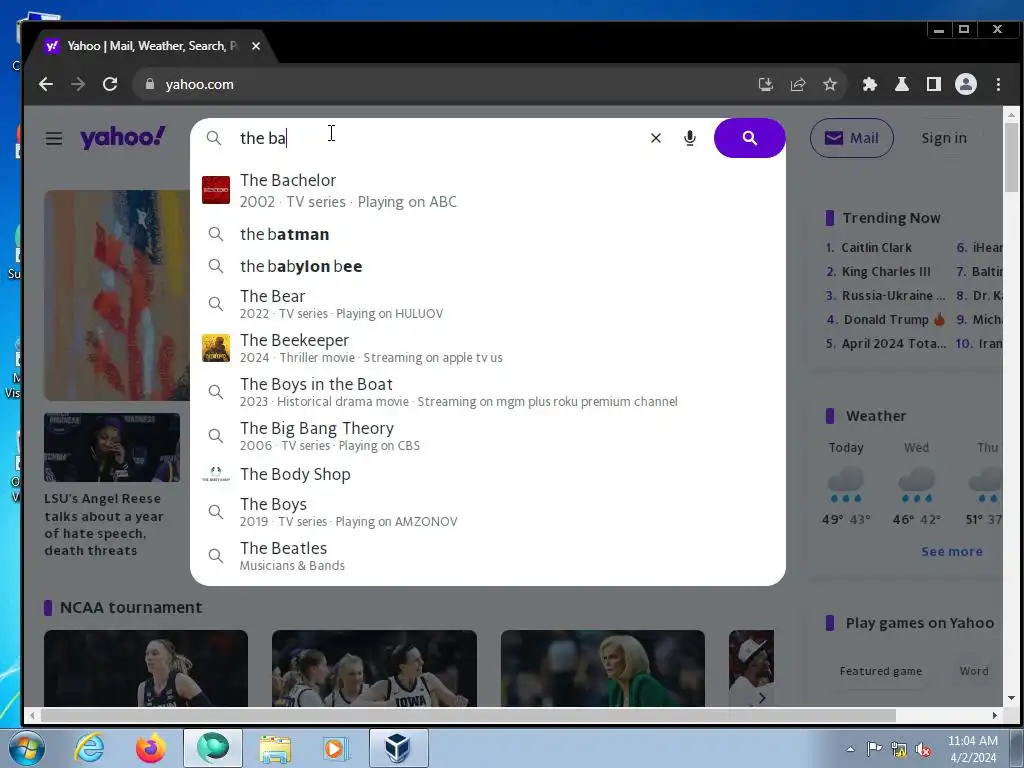
Task: Choose the 'the batman' suggestion
Action: point(488,234)
